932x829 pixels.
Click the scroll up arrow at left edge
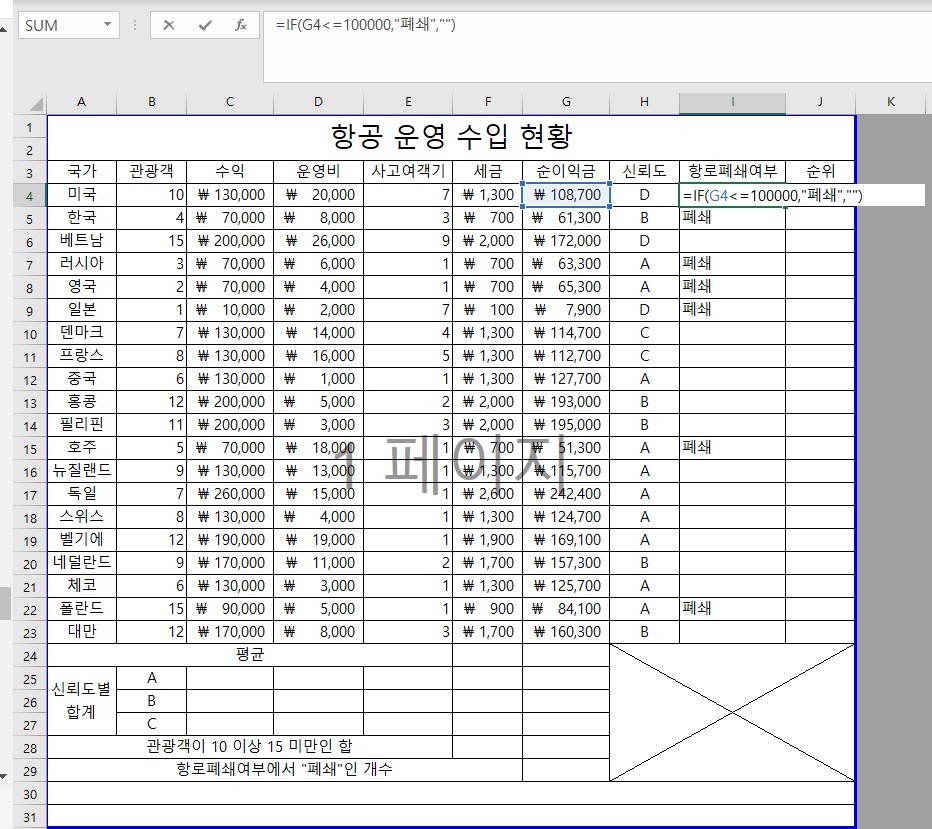[5, 29]
